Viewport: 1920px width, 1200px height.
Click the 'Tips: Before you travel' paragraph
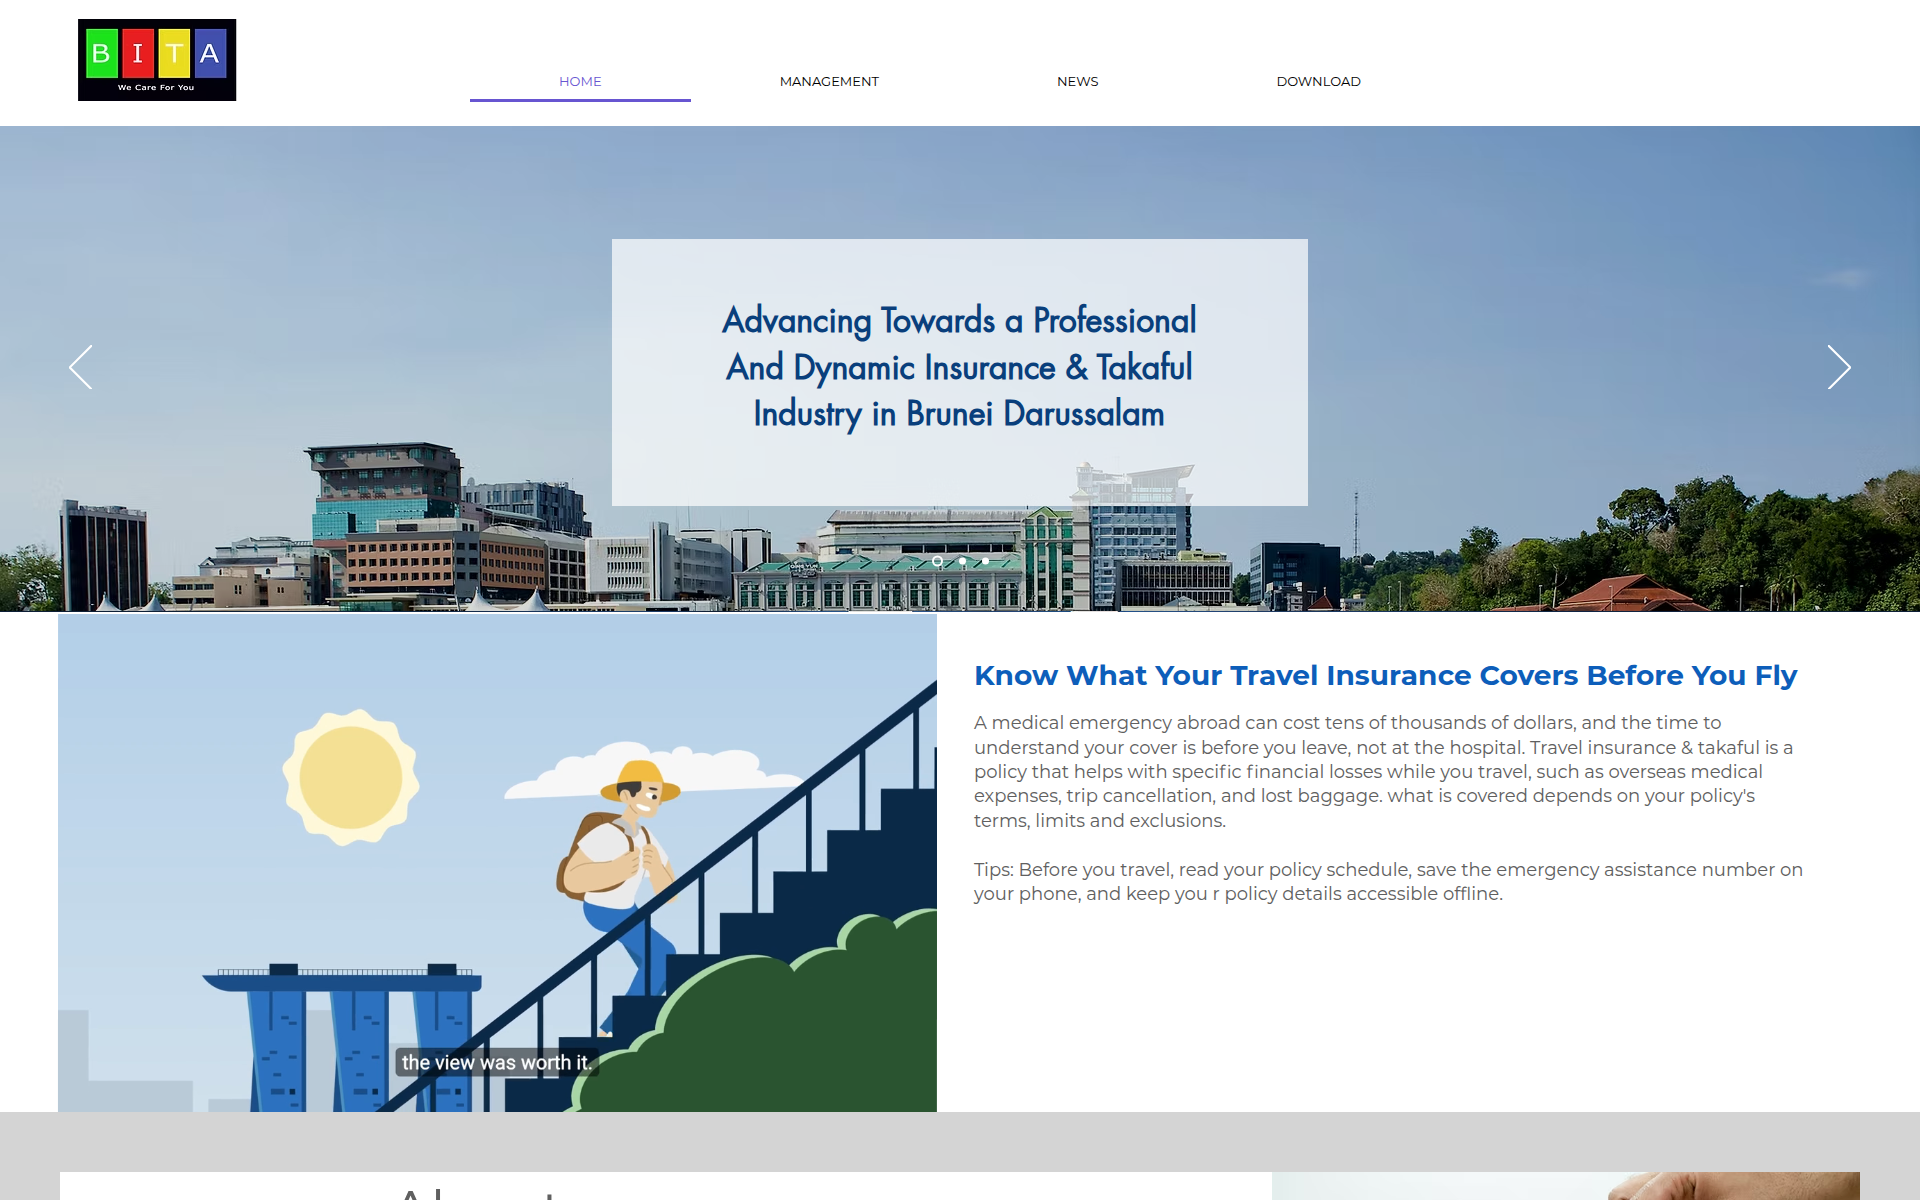pyautogui.click(x=1388, y=881)
